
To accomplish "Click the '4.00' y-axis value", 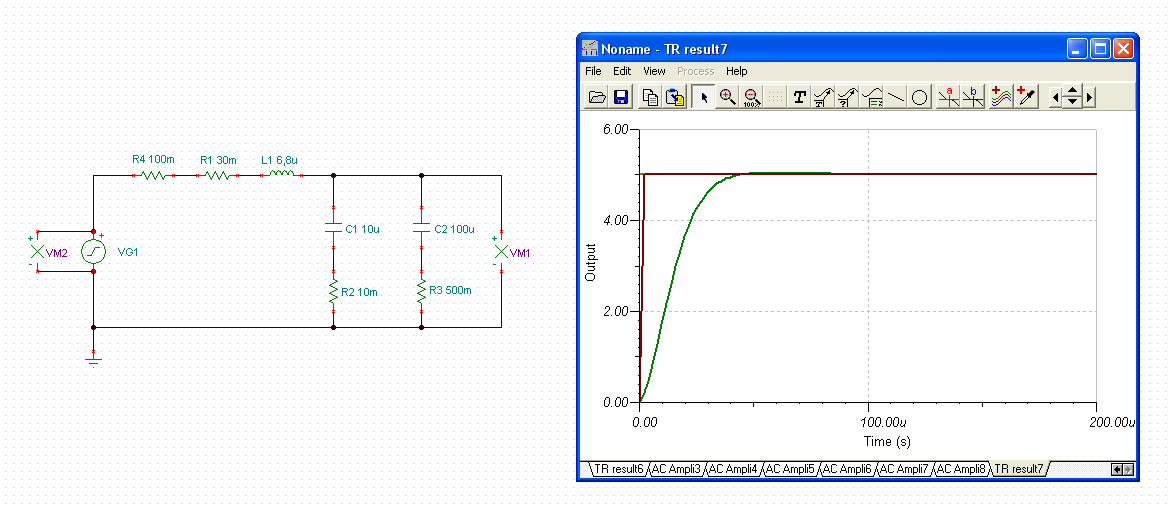I will coord(616,220).
